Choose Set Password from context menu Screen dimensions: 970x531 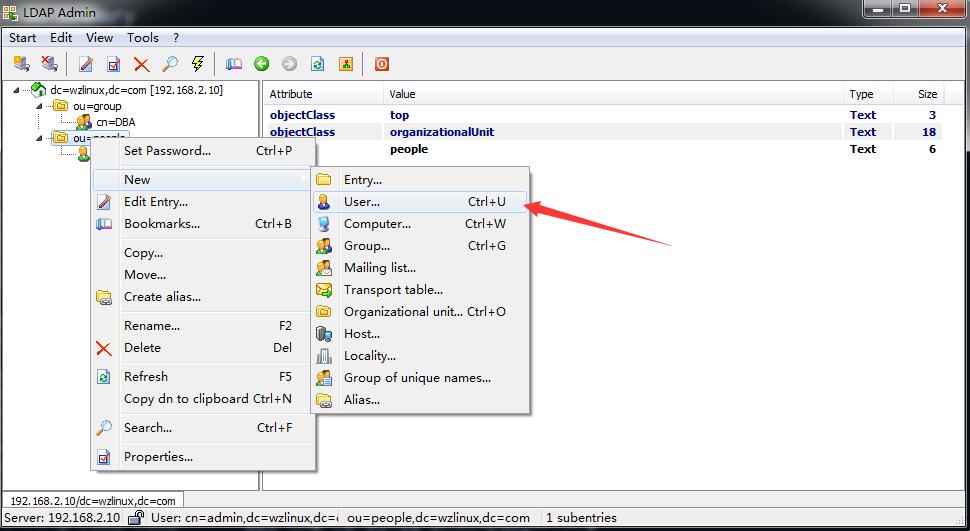(203, 150)
